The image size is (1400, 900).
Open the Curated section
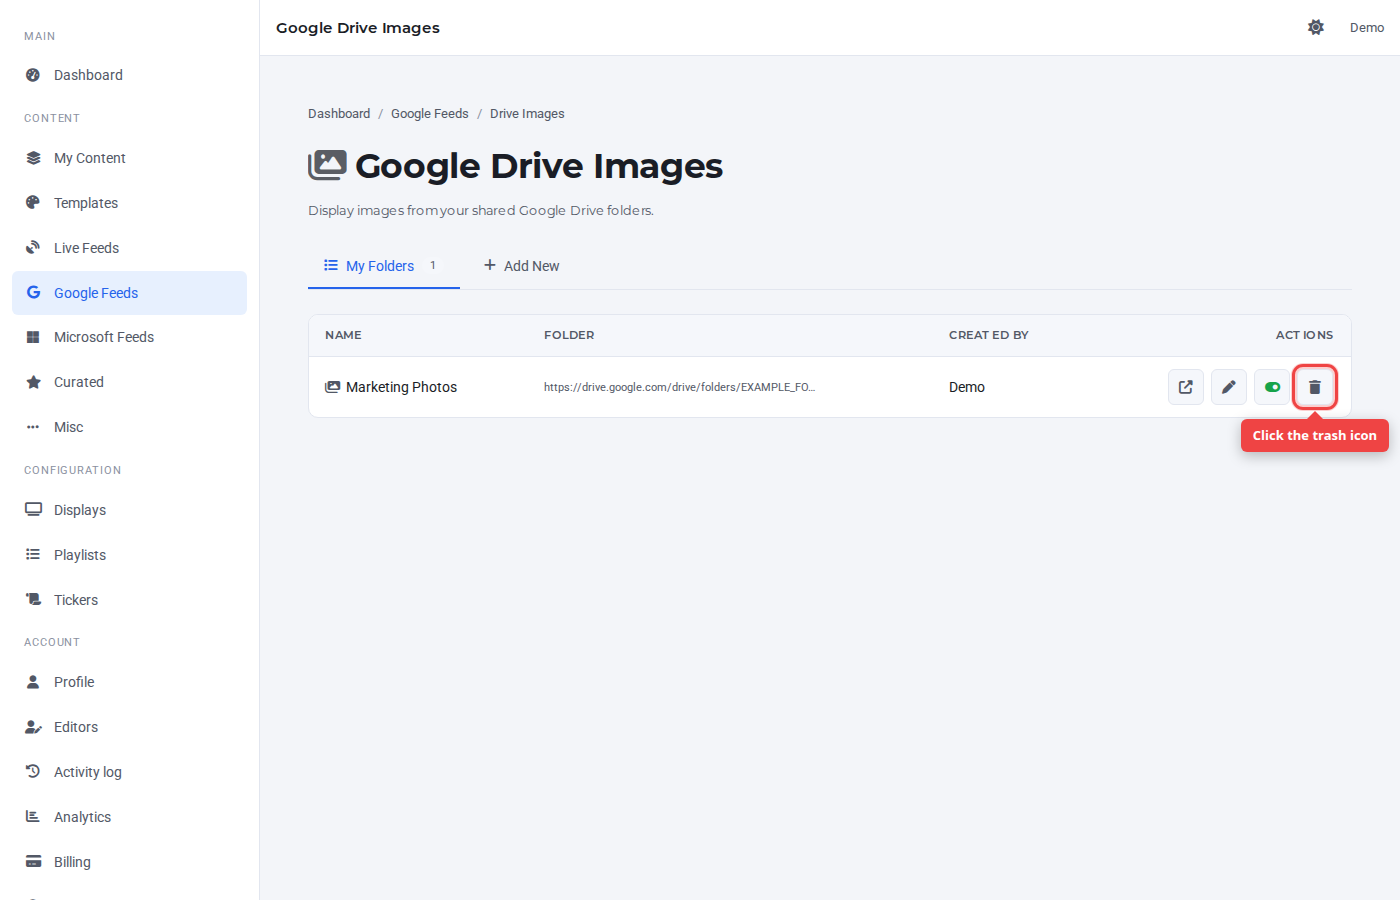129,382
